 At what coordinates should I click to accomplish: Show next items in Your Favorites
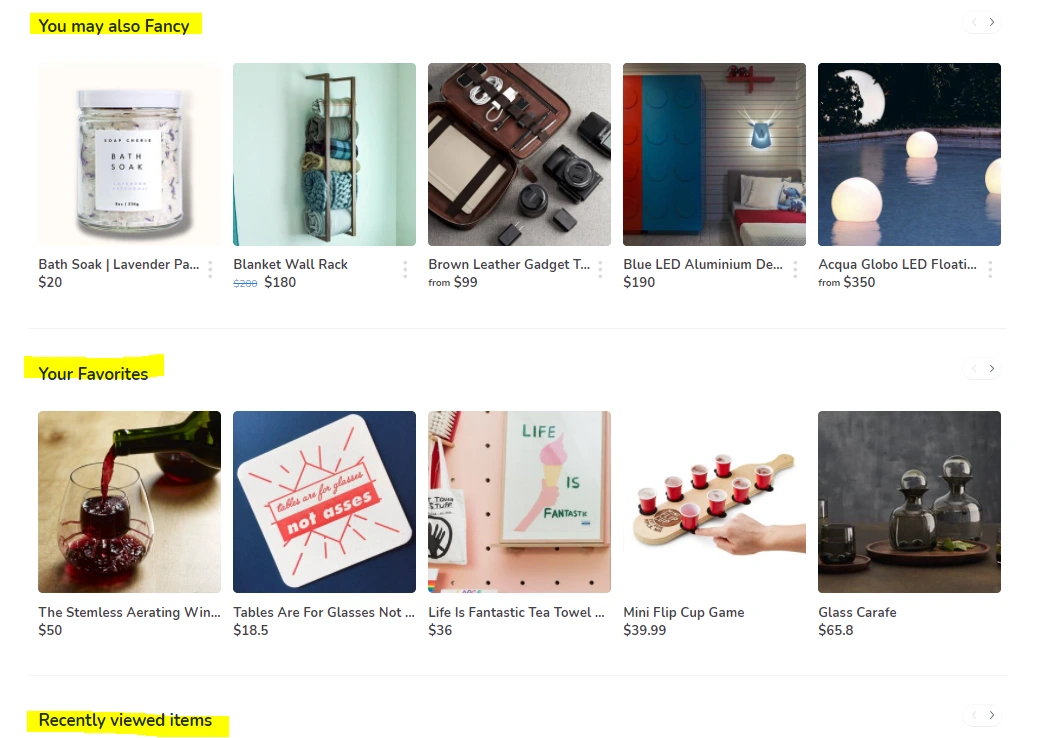pos(992,369)
